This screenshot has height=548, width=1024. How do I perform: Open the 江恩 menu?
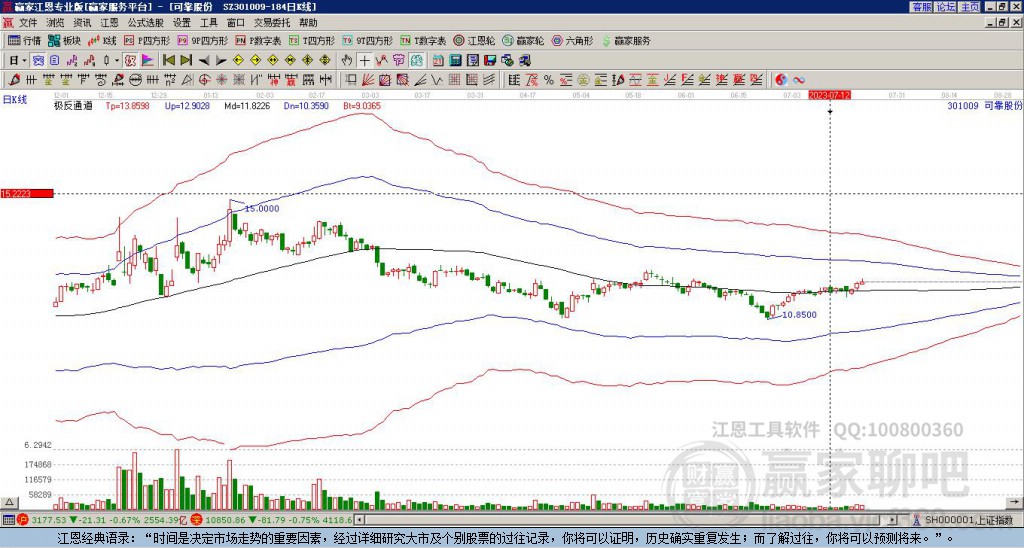click(x=109, y=23)
